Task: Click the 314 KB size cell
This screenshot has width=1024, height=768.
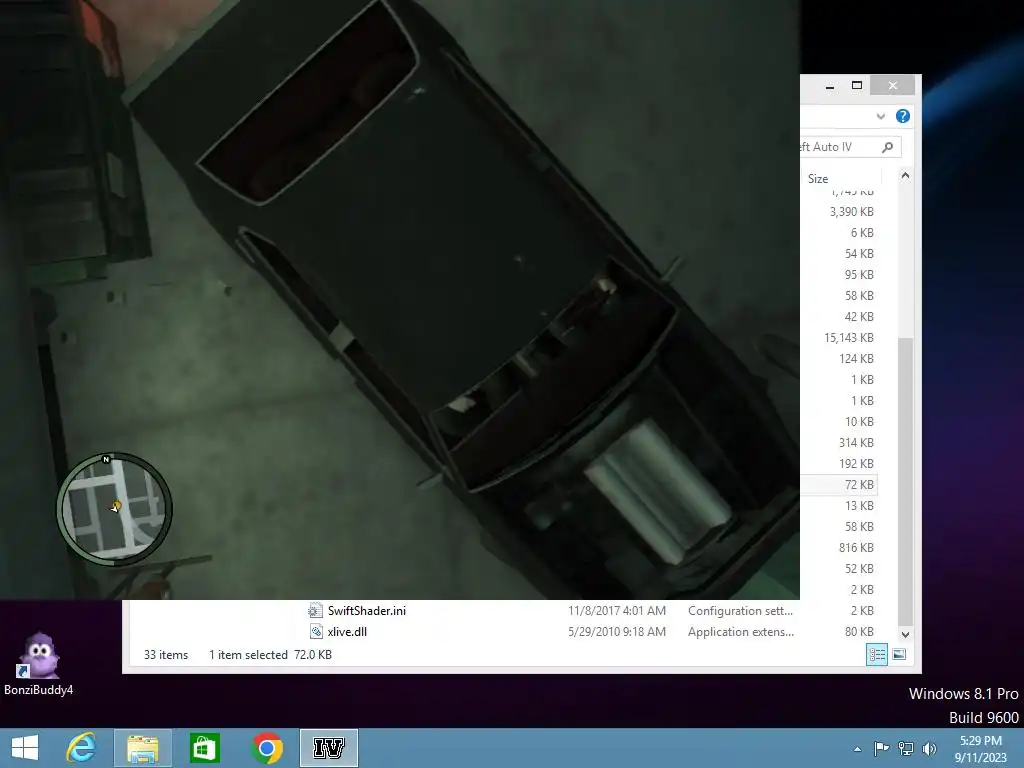Action: tap(856, 442)
